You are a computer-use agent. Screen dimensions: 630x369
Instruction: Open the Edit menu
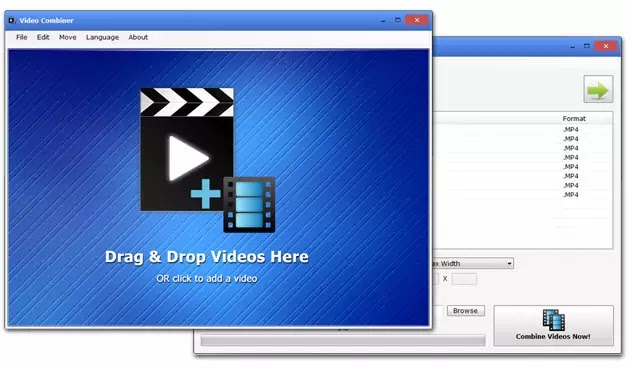43,37
